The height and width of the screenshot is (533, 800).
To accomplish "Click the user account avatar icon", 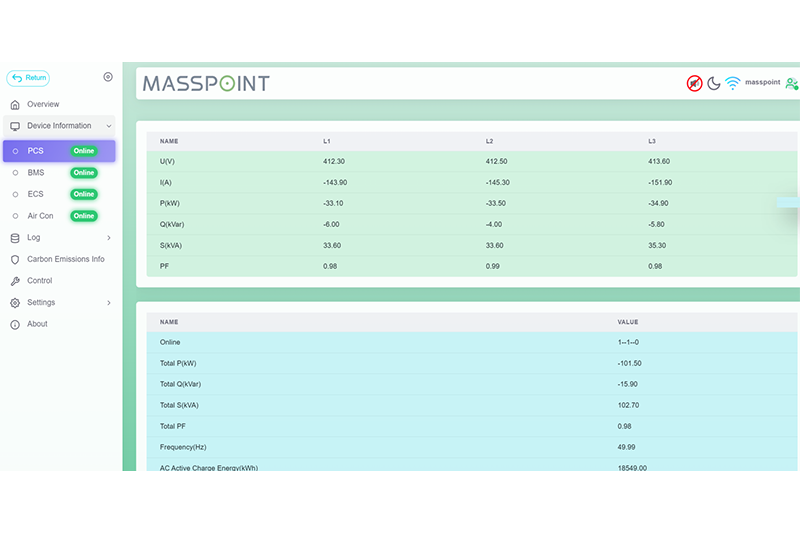I will pos(792,83).
